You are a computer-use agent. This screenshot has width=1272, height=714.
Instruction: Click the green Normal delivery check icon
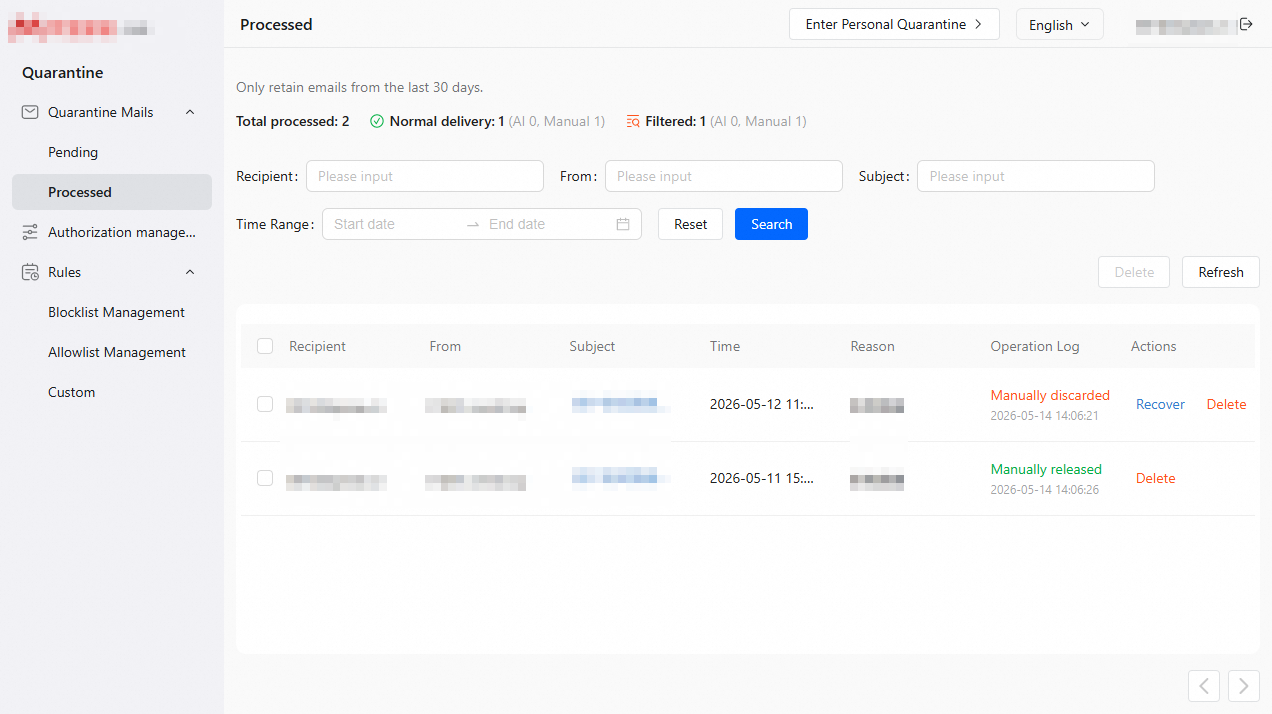[x=377, y=121]
